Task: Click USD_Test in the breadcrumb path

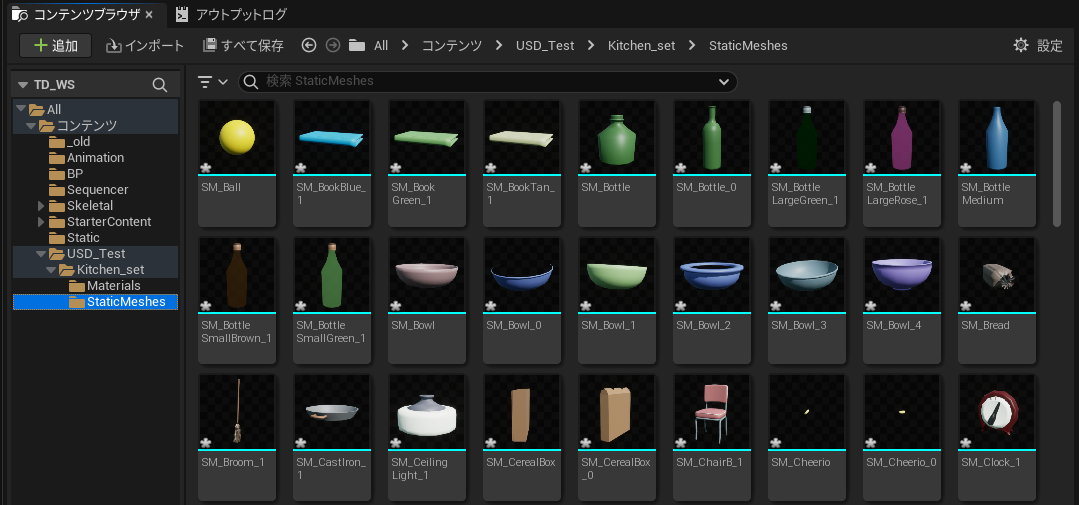Action: 545,45
